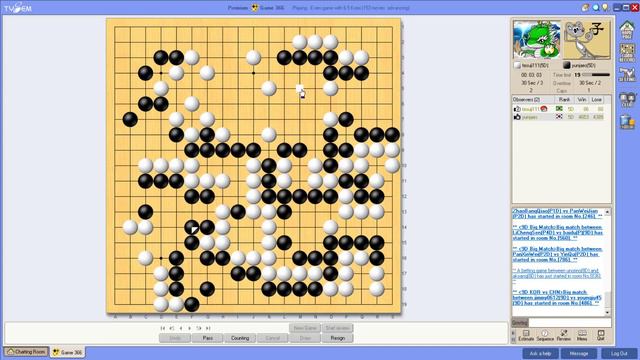Click the Review tool icon
The image size is (640, 360).
coord(564,336)
